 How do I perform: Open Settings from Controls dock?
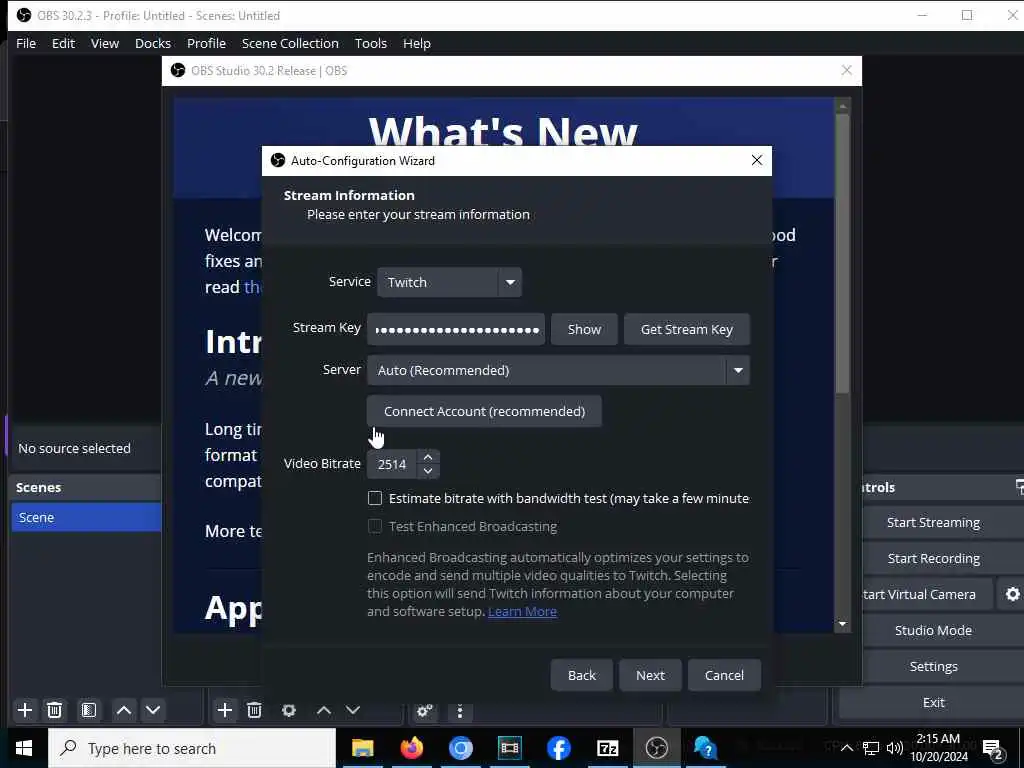pyautogui.click(x=933, y=666)
